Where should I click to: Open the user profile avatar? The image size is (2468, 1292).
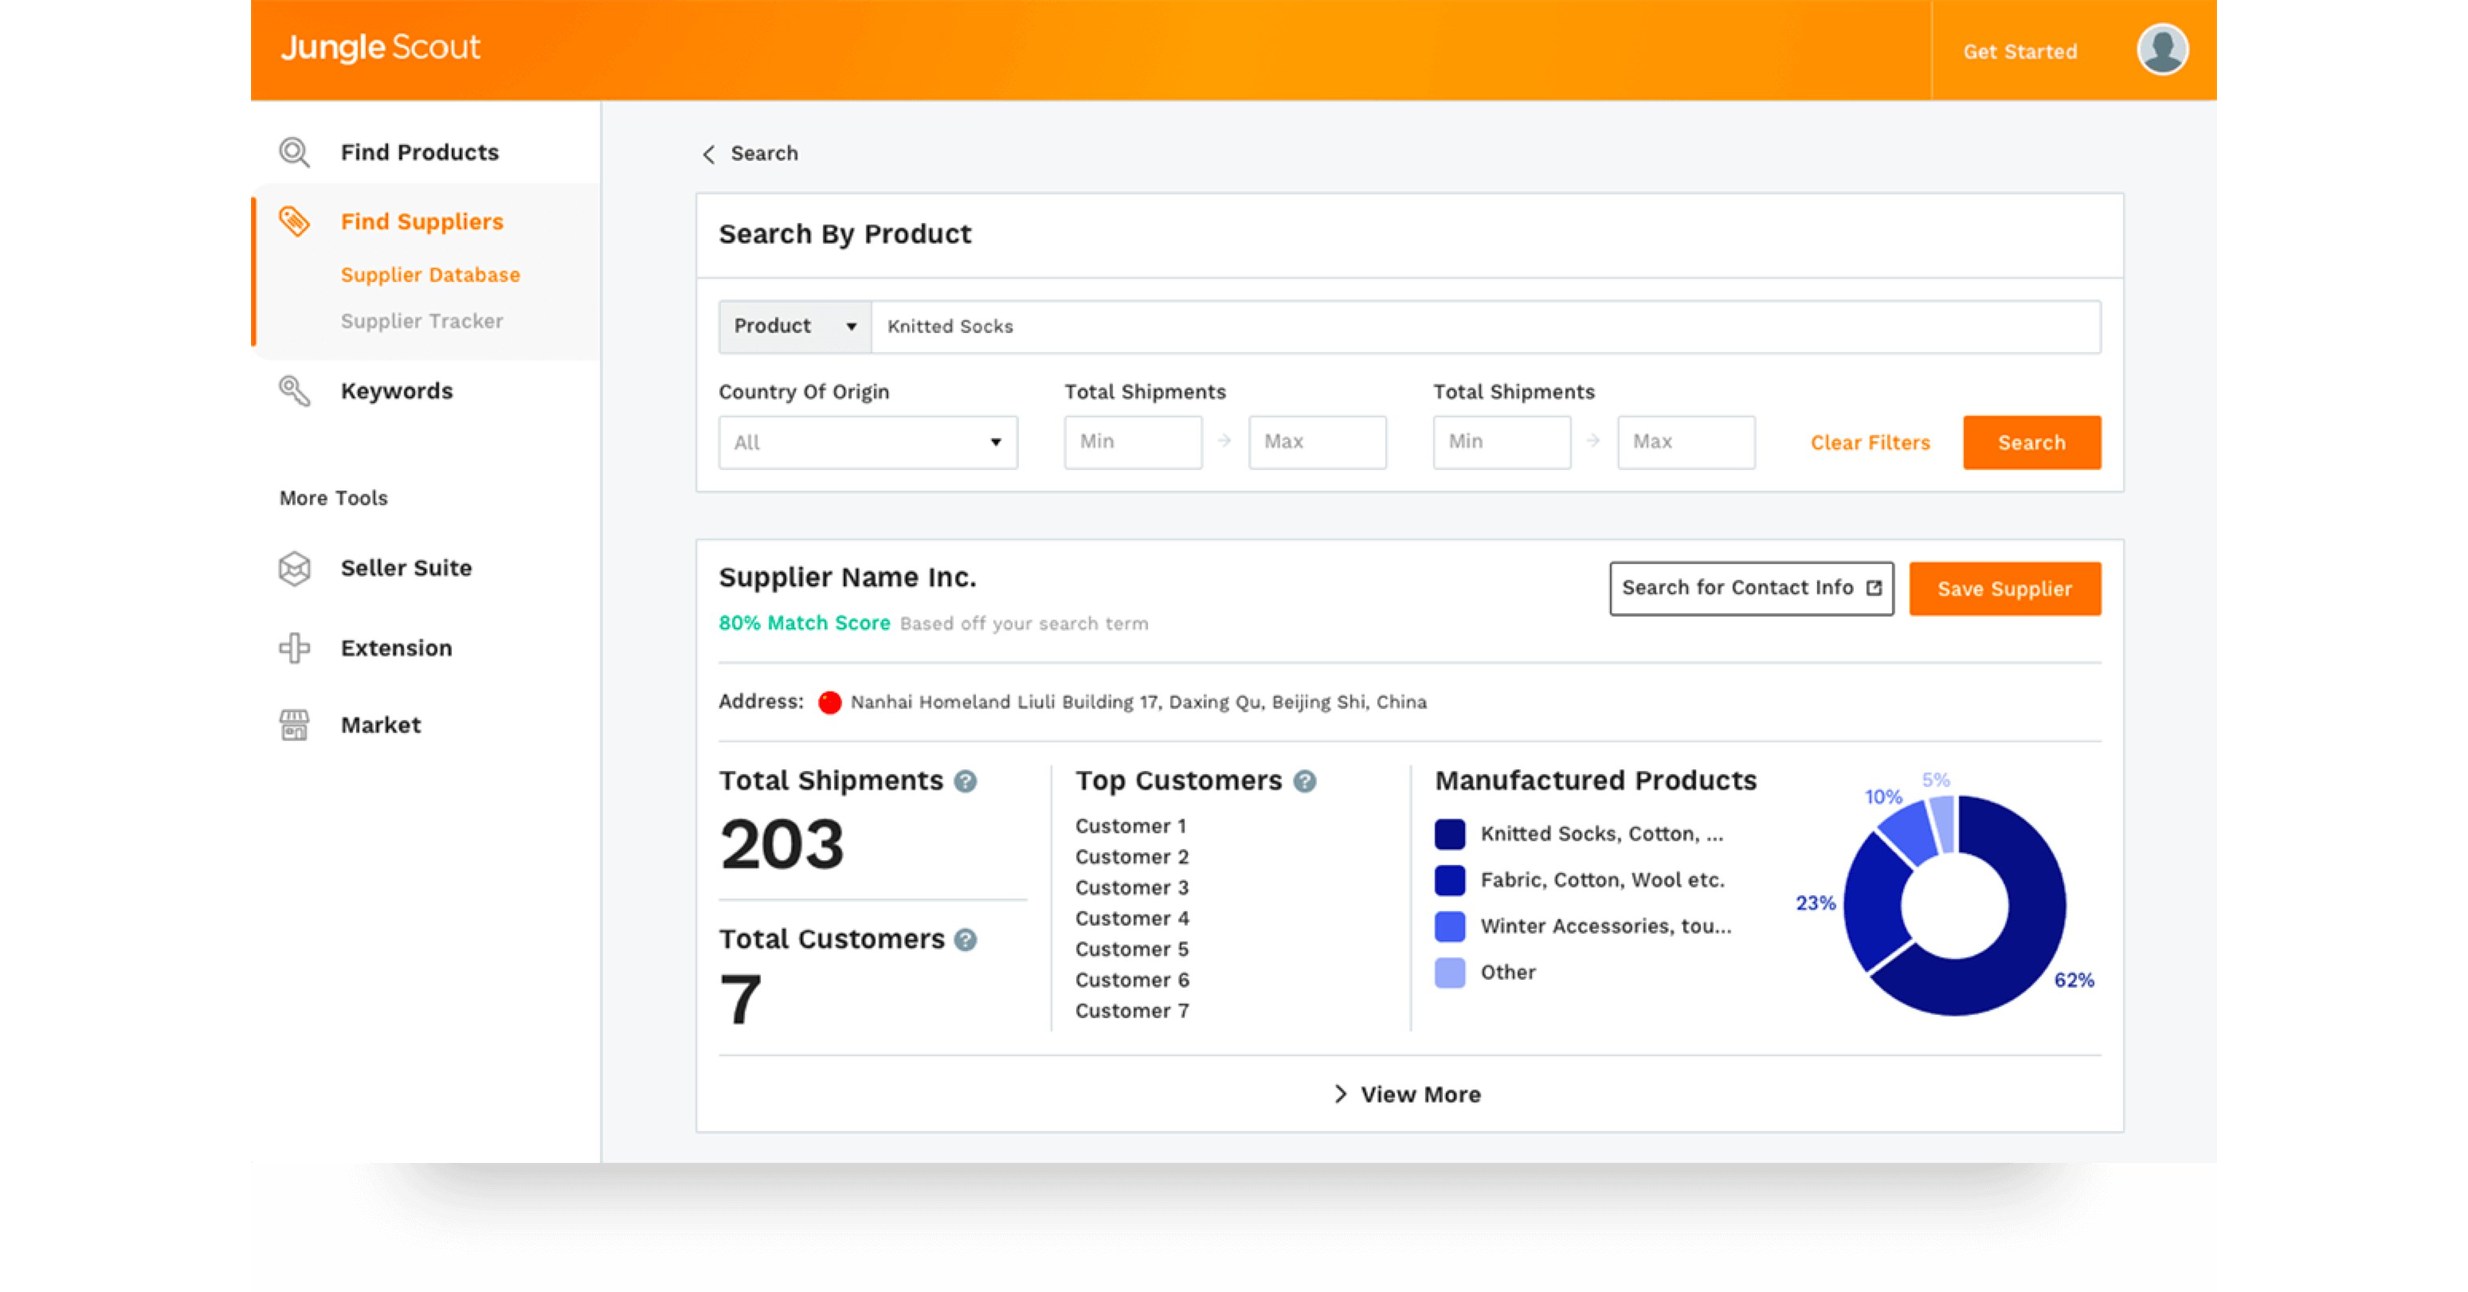click(x=2162, y=50)
